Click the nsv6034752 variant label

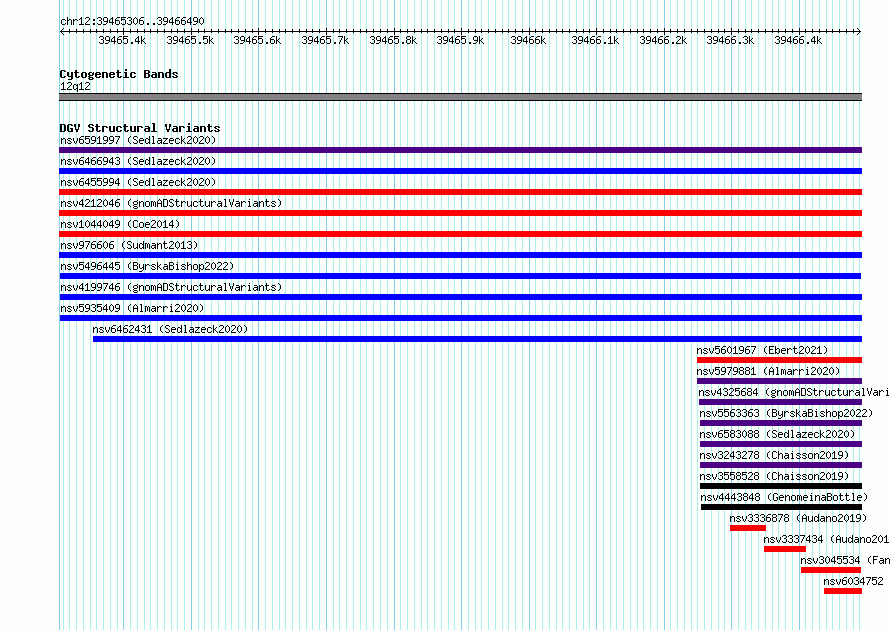click(853, 581)
